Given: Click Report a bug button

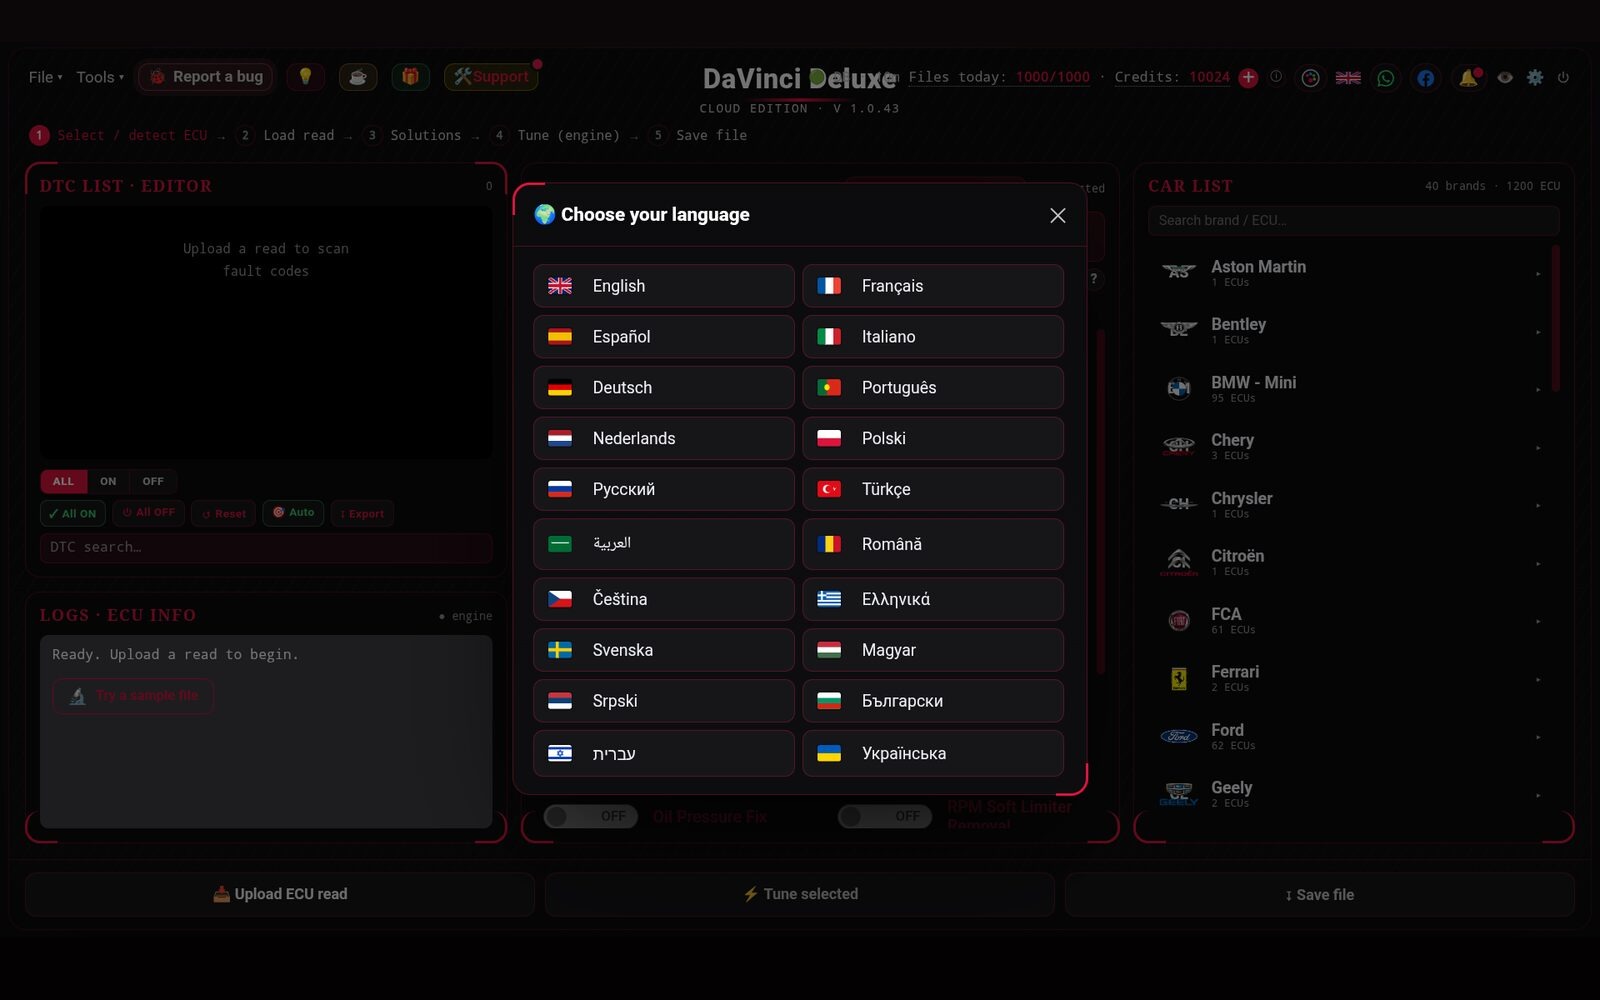Looking at the screenshot, I should [206, 77].
